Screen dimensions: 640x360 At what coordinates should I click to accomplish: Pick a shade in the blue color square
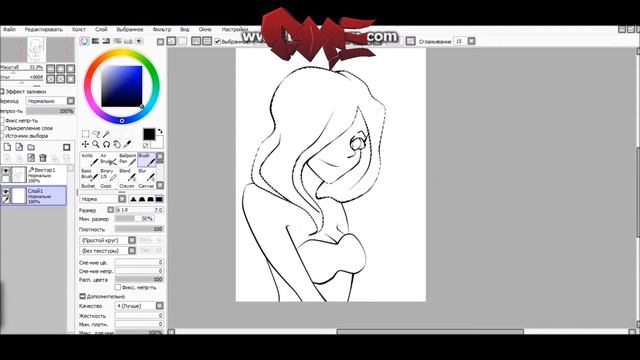[x=122, y=86]
